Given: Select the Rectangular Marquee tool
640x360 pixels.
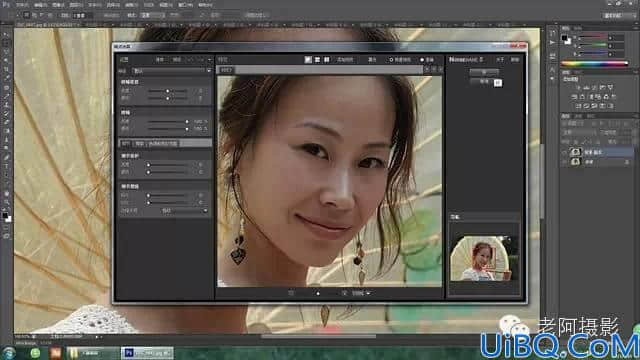Looking at the screenshot, I should [6, 43].
